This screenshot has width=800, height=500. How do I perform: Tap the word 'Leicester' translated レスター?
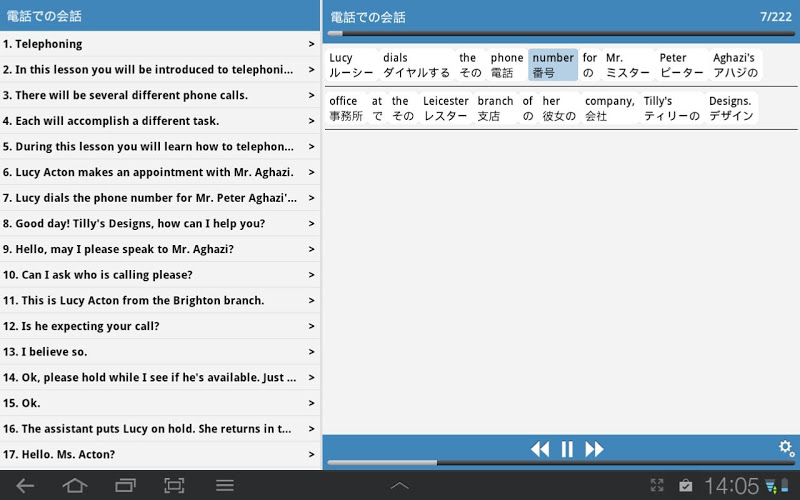pos(445,108)
